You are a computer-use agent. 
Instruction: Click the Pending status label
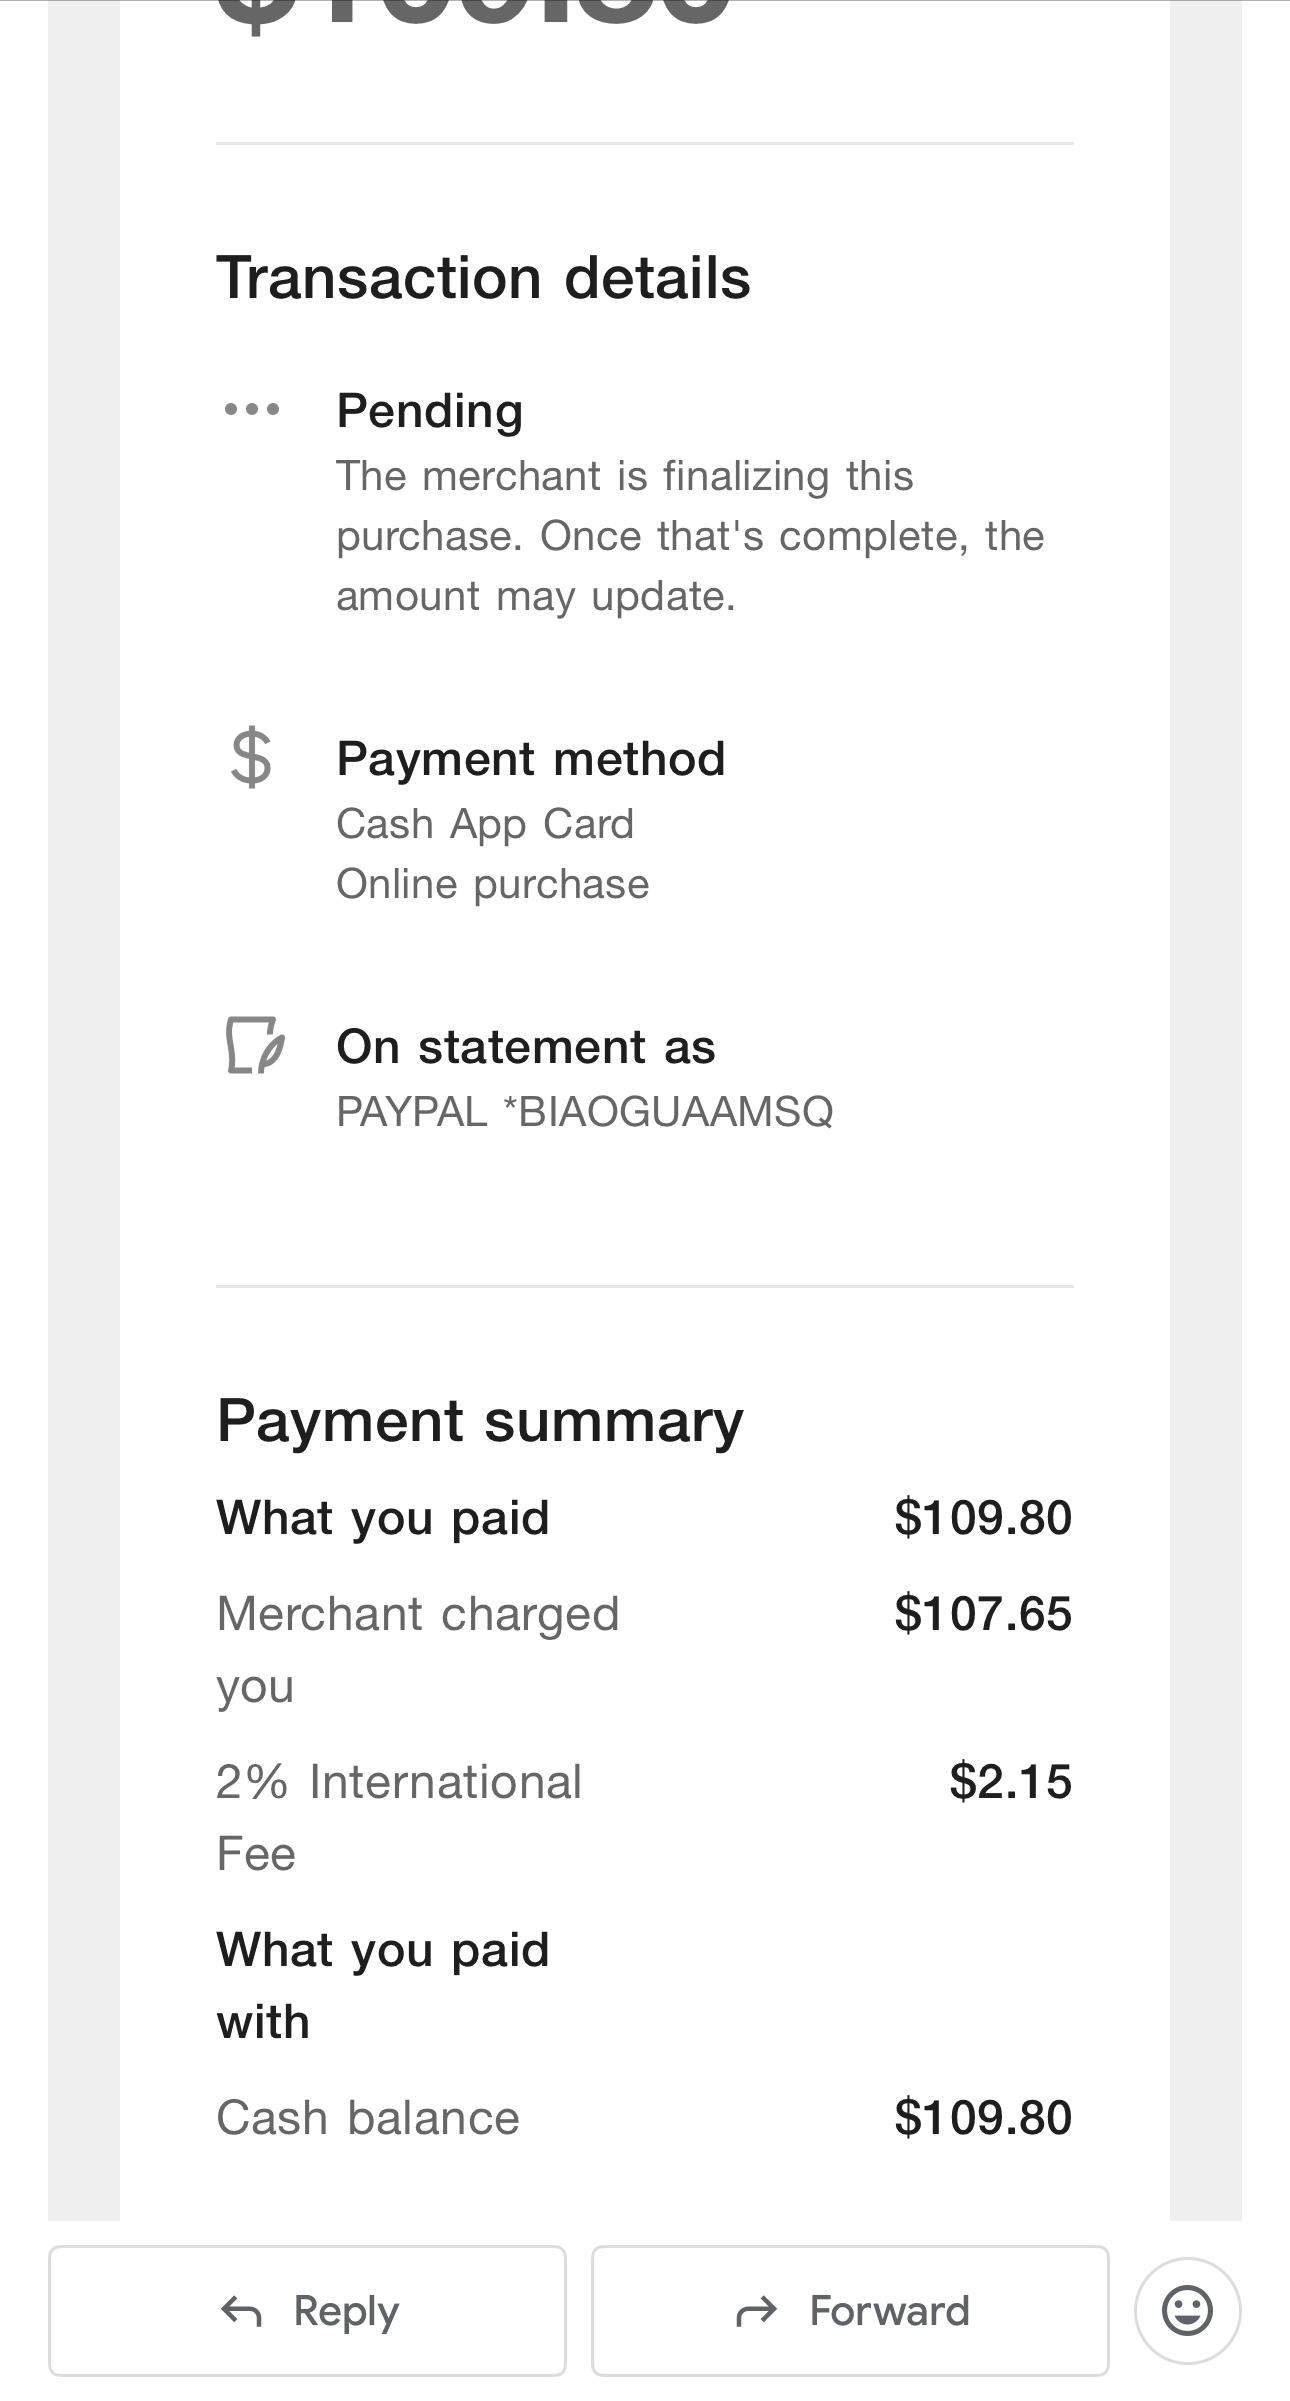(x=430, y=411)
